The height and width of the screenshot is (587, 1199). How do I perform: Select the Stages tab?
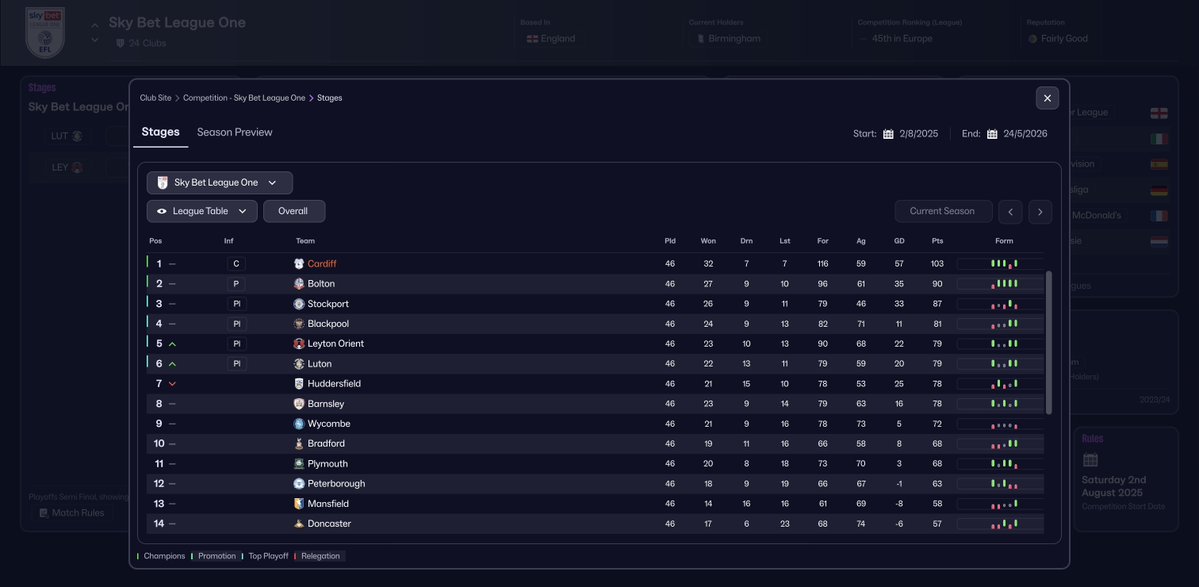tap(161, 132)
